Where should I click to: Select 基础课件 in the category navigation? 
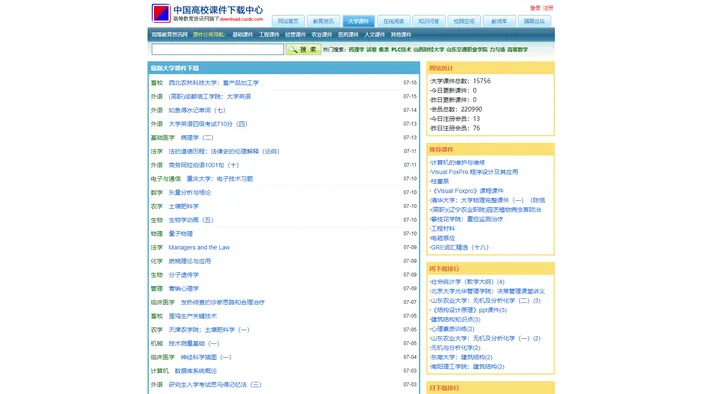click(x=243, y=34)
